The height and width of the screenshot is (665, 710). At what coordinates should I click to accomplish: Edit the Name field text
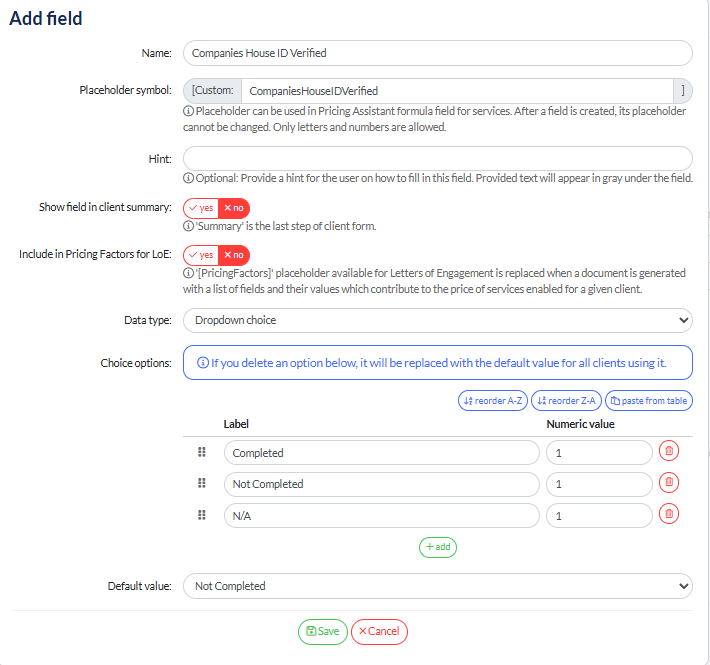438,53
